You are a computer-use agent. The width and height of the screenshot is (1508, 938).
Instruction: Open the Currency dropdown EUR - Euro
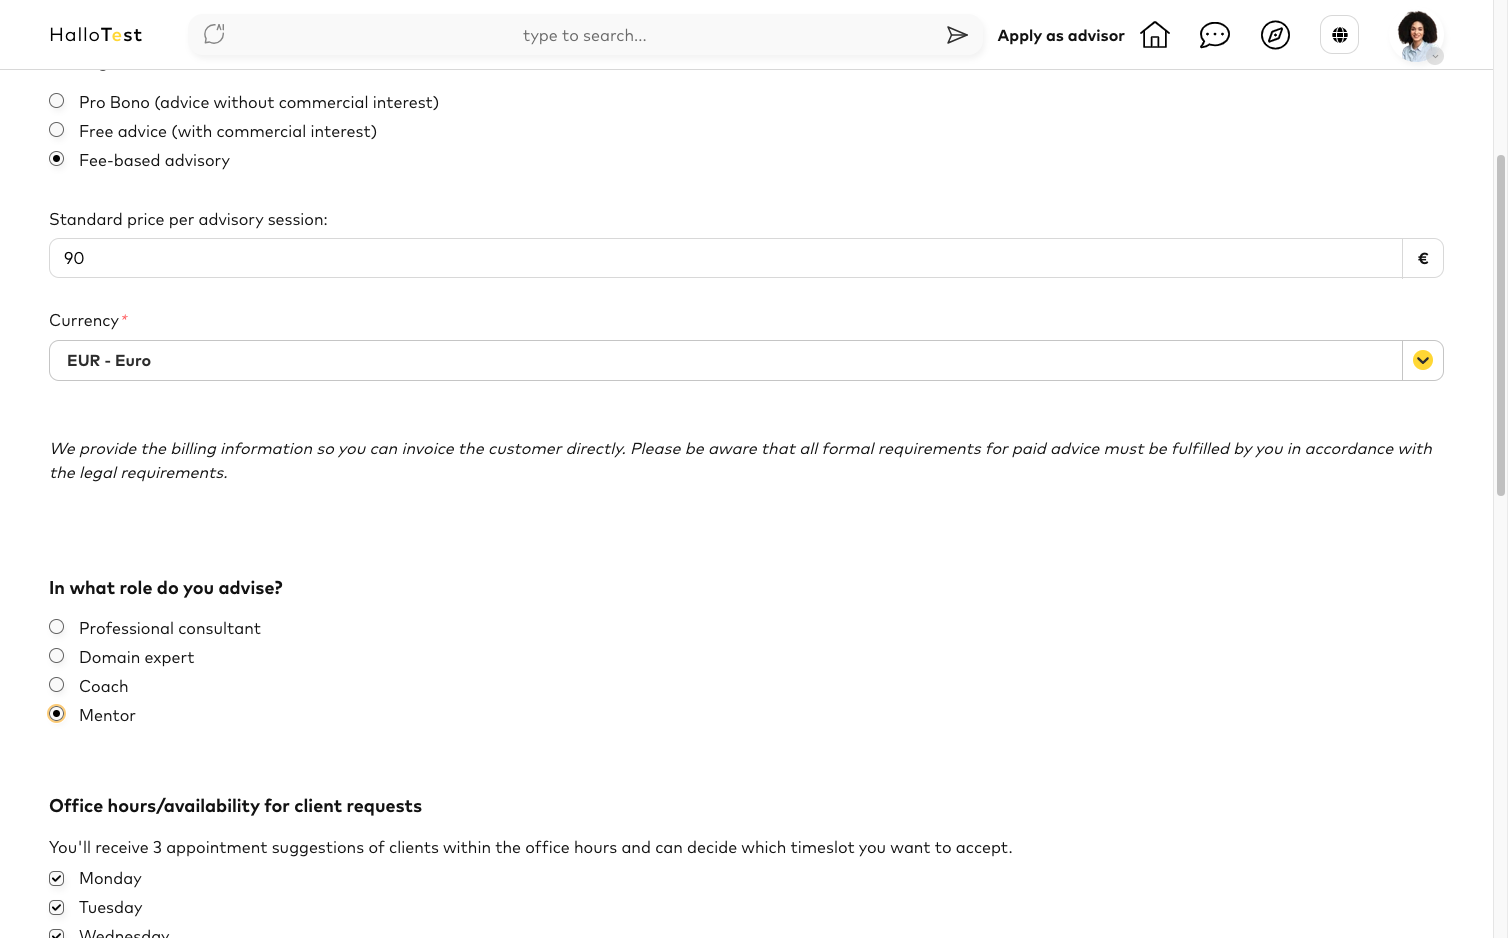746,360
